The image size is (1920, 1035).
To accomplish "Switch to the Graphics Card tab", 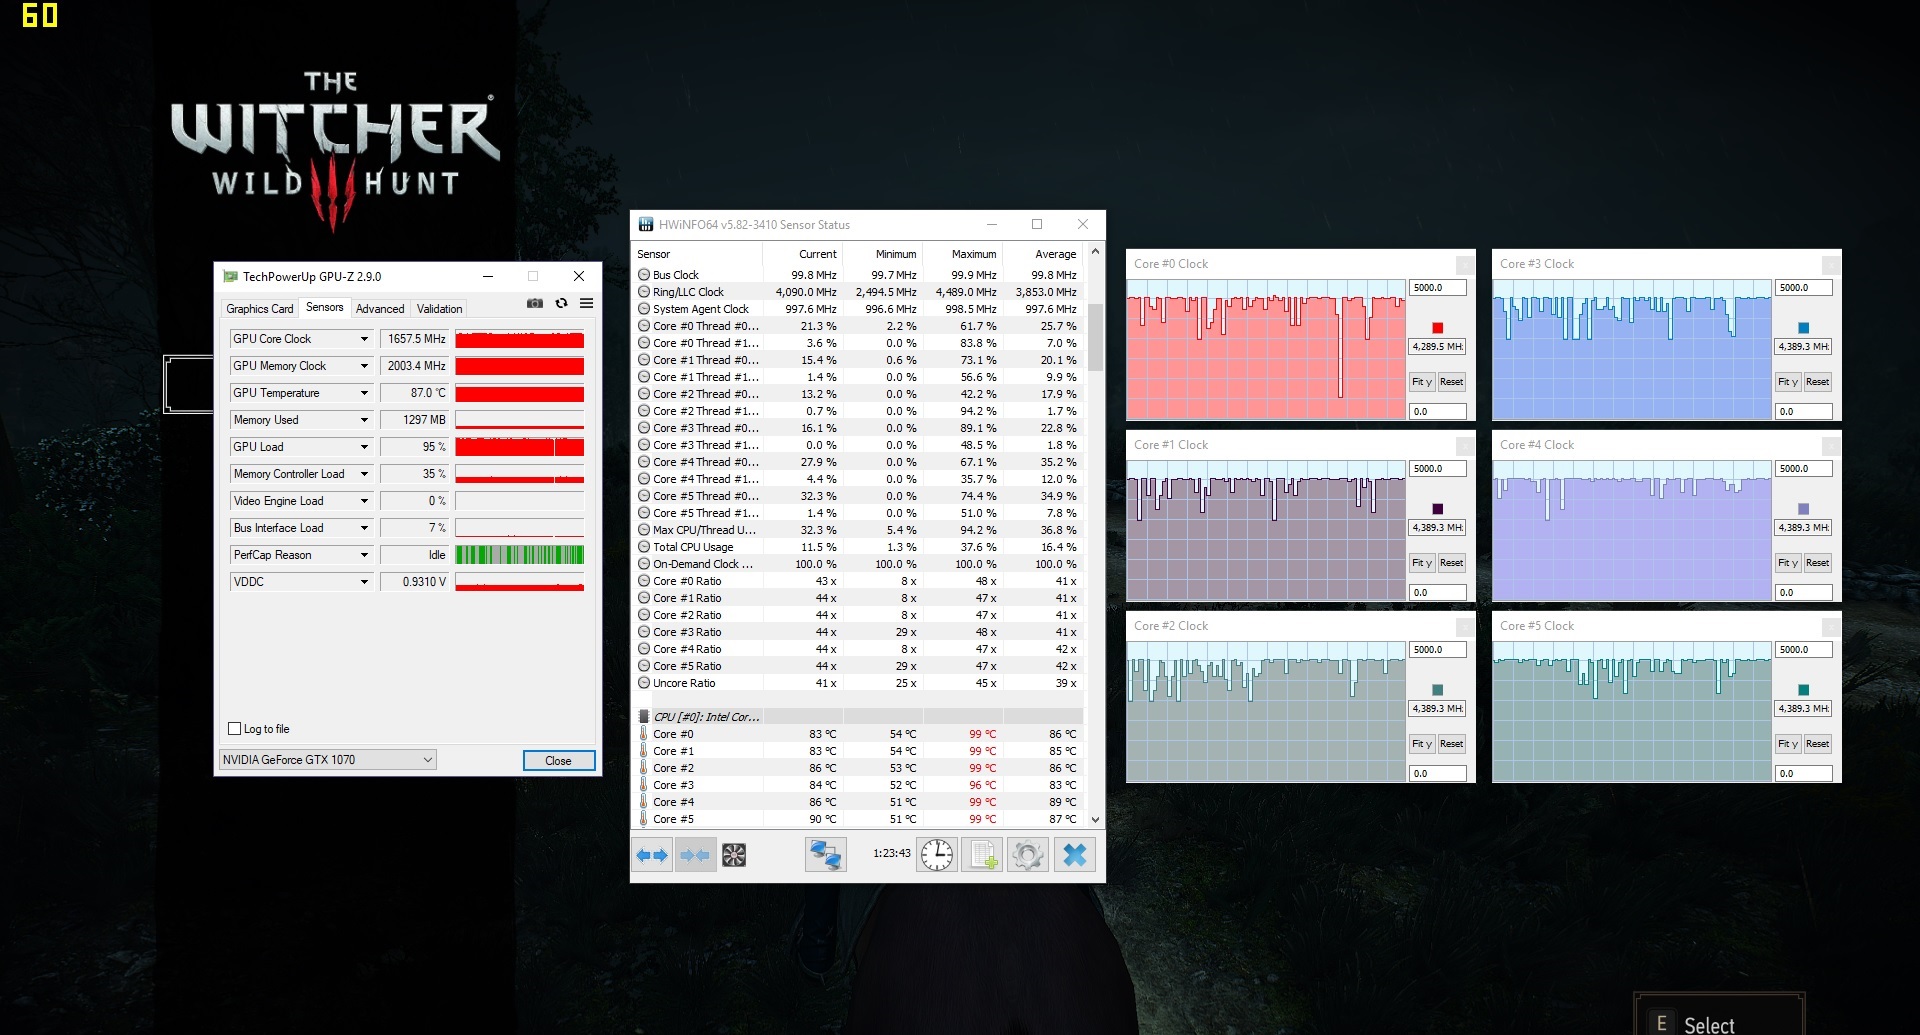I will 259,309.
